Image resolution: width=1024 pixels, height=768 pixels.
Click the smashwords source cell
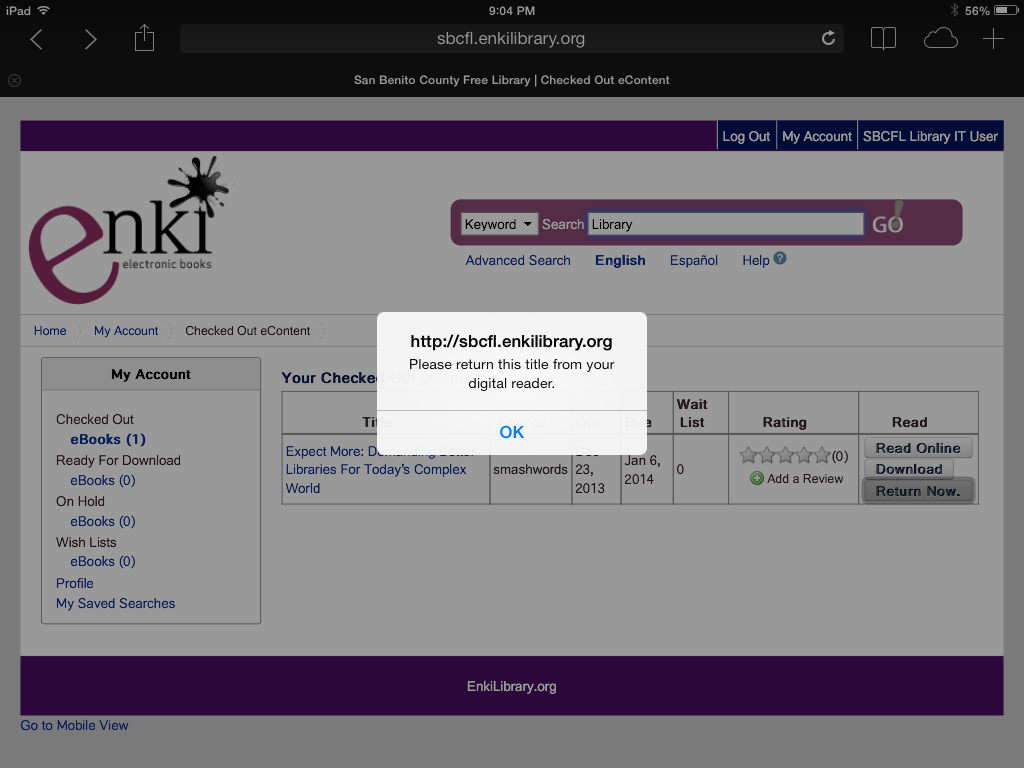tap(530, 470)
